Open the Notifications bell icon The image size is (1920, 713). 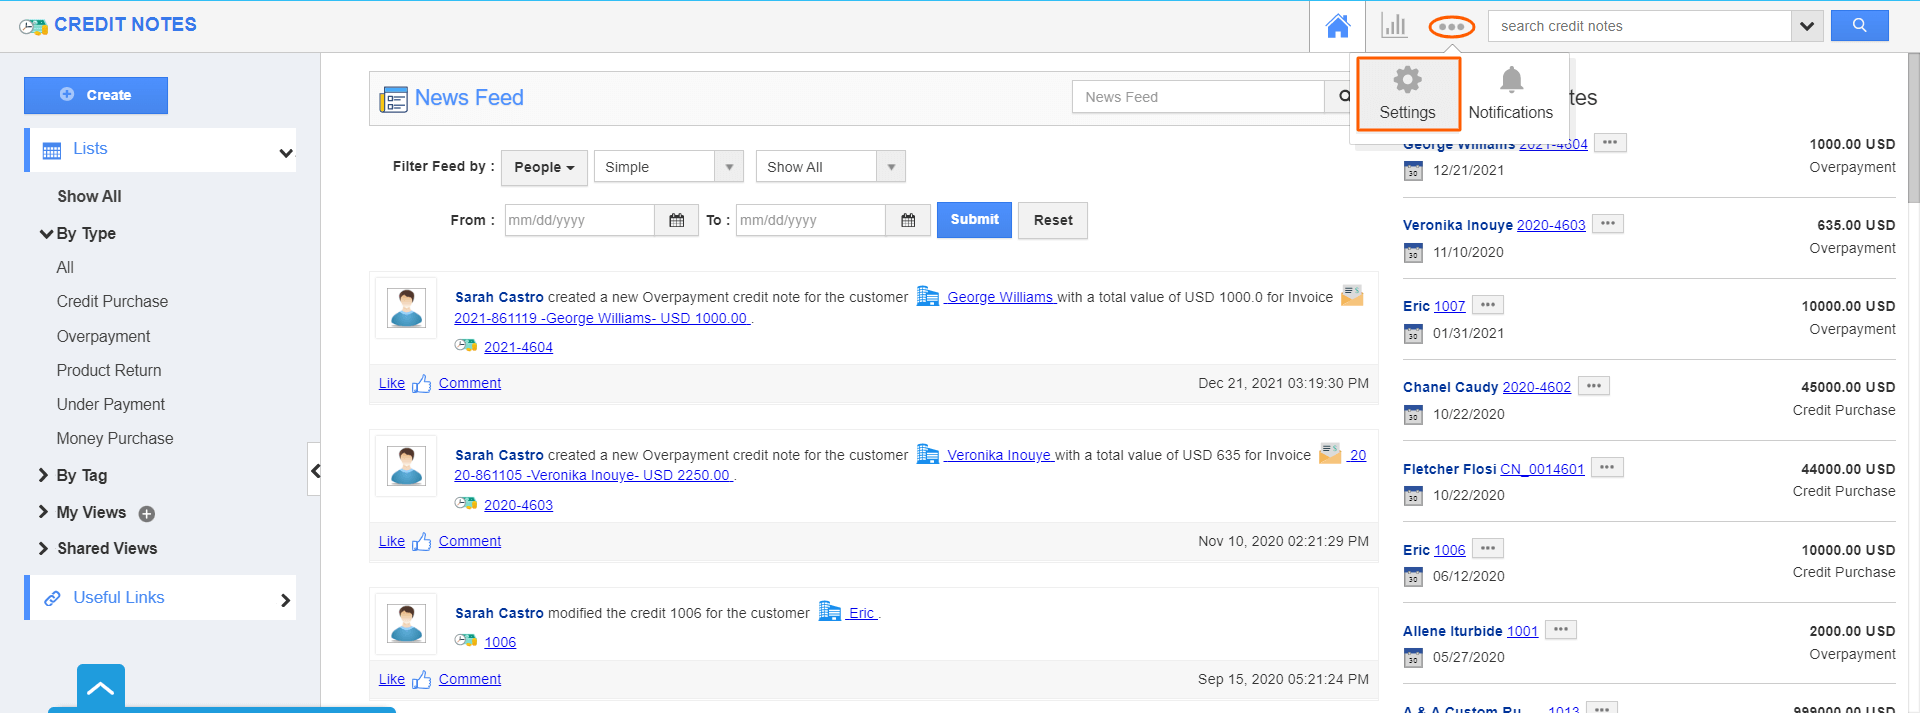(1511, 80)
